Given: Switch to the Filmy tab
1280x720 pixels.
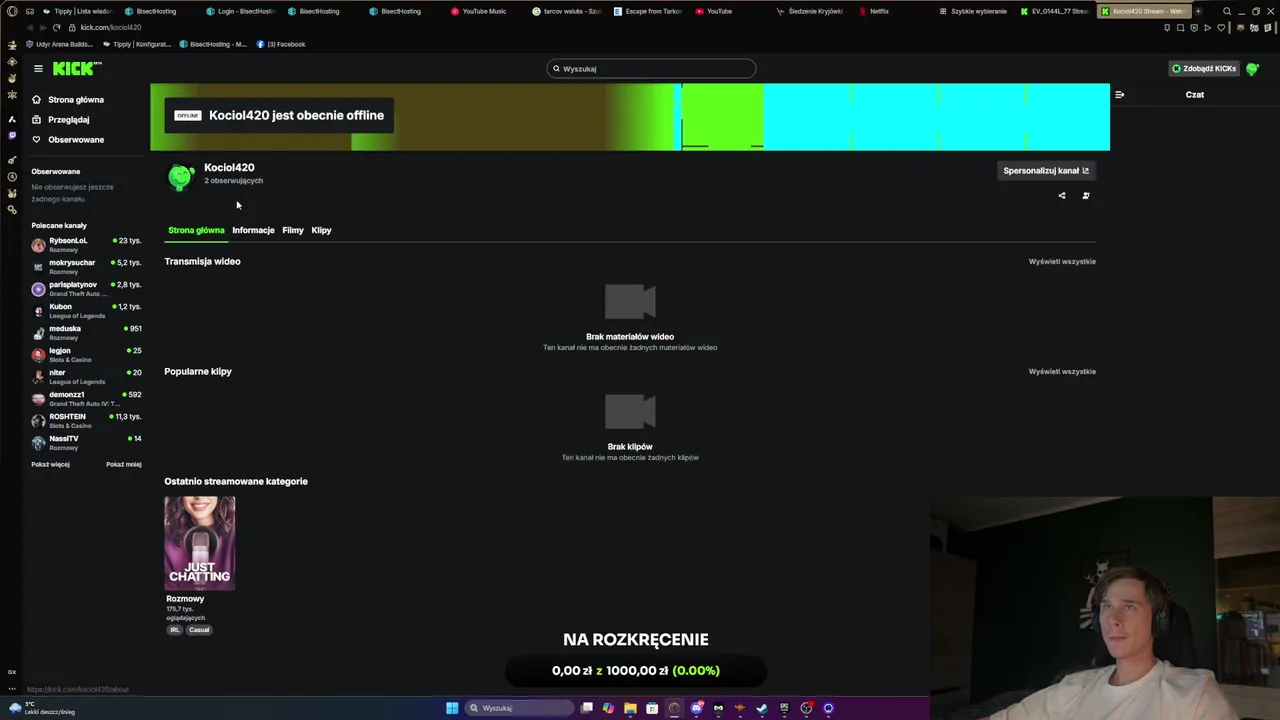Looking at the screenshot, I should 293,230.
